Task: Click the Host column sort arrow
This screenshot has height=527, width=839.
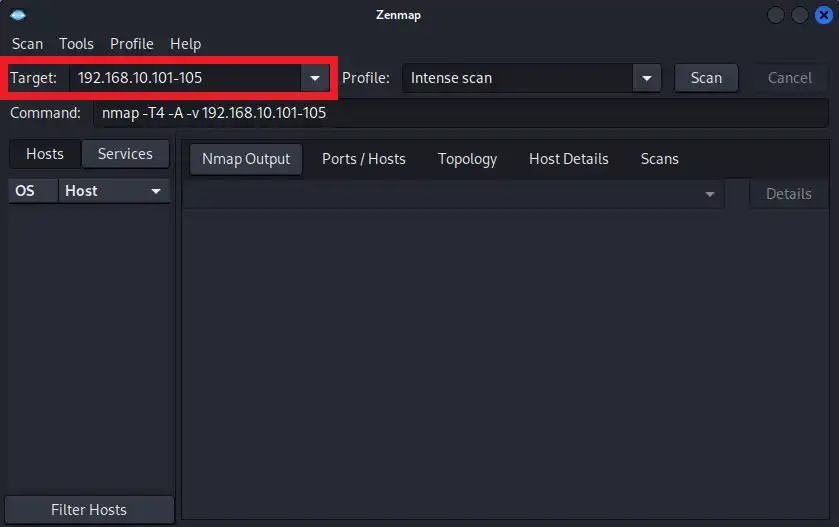Action: coord(156,192)
